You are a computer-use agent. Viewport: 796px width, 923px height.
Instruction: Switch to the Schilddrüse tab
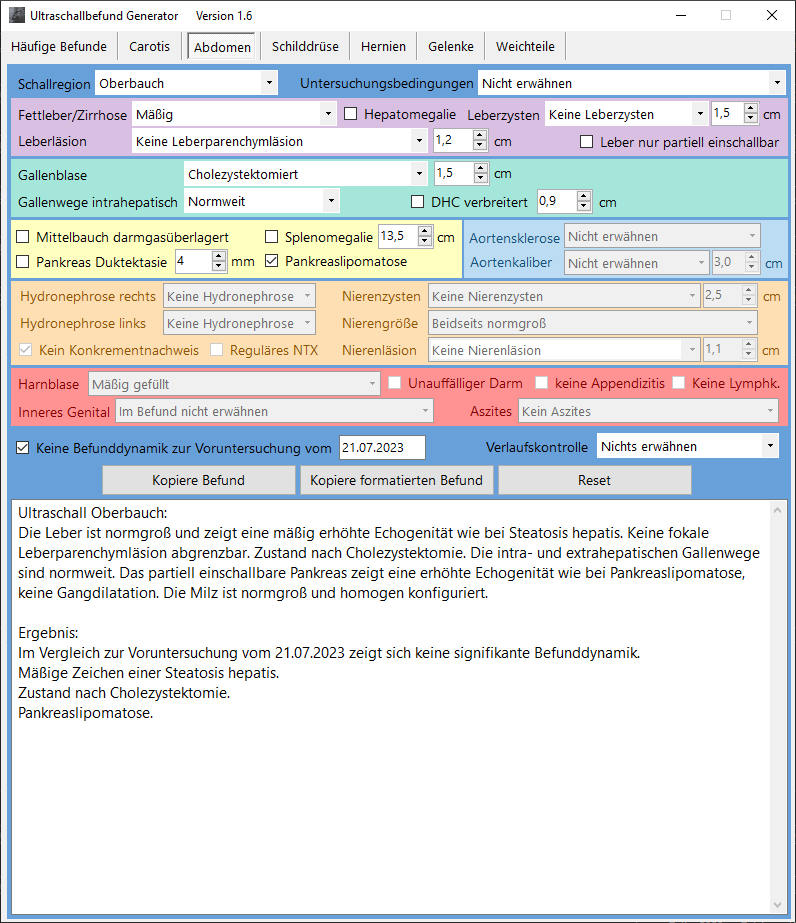click(x=305, y=46)
